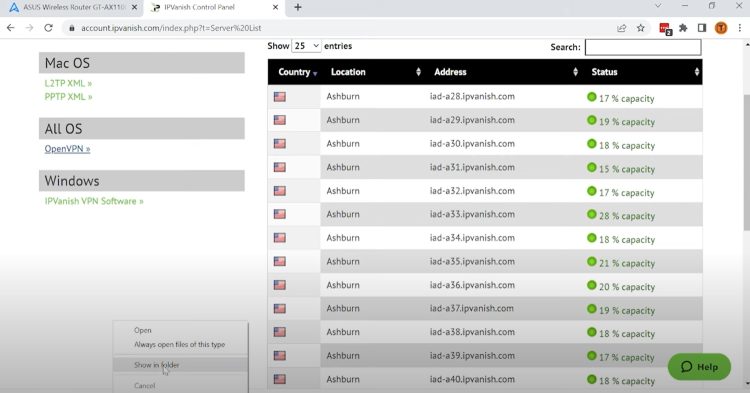This screenshot has width=750, height=393.
Task: Switch to IPVanish Control Panel tab
Action: coord(213,7)
